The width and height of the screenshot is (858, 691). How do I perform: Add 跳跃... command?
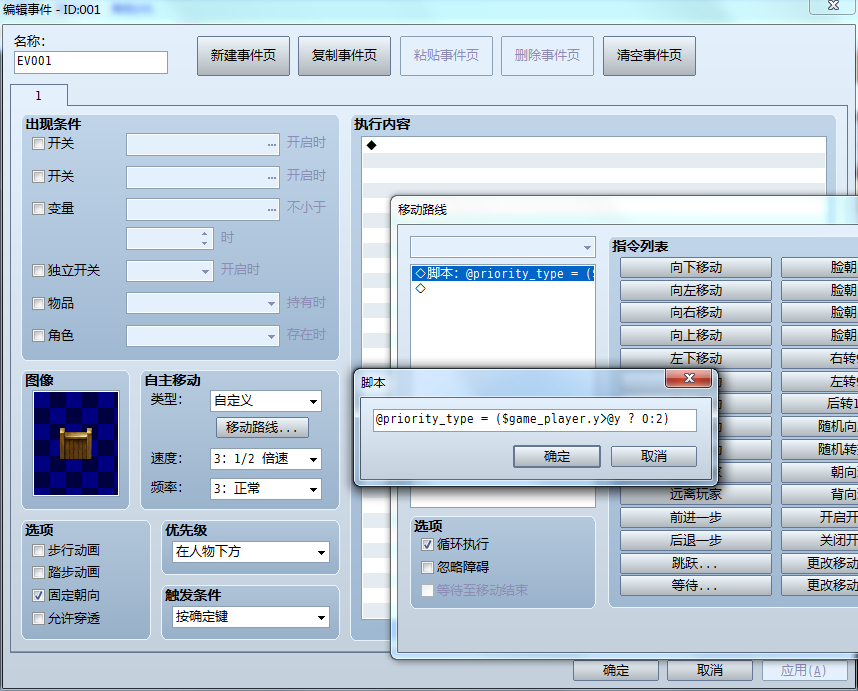[x=696, y=564]
